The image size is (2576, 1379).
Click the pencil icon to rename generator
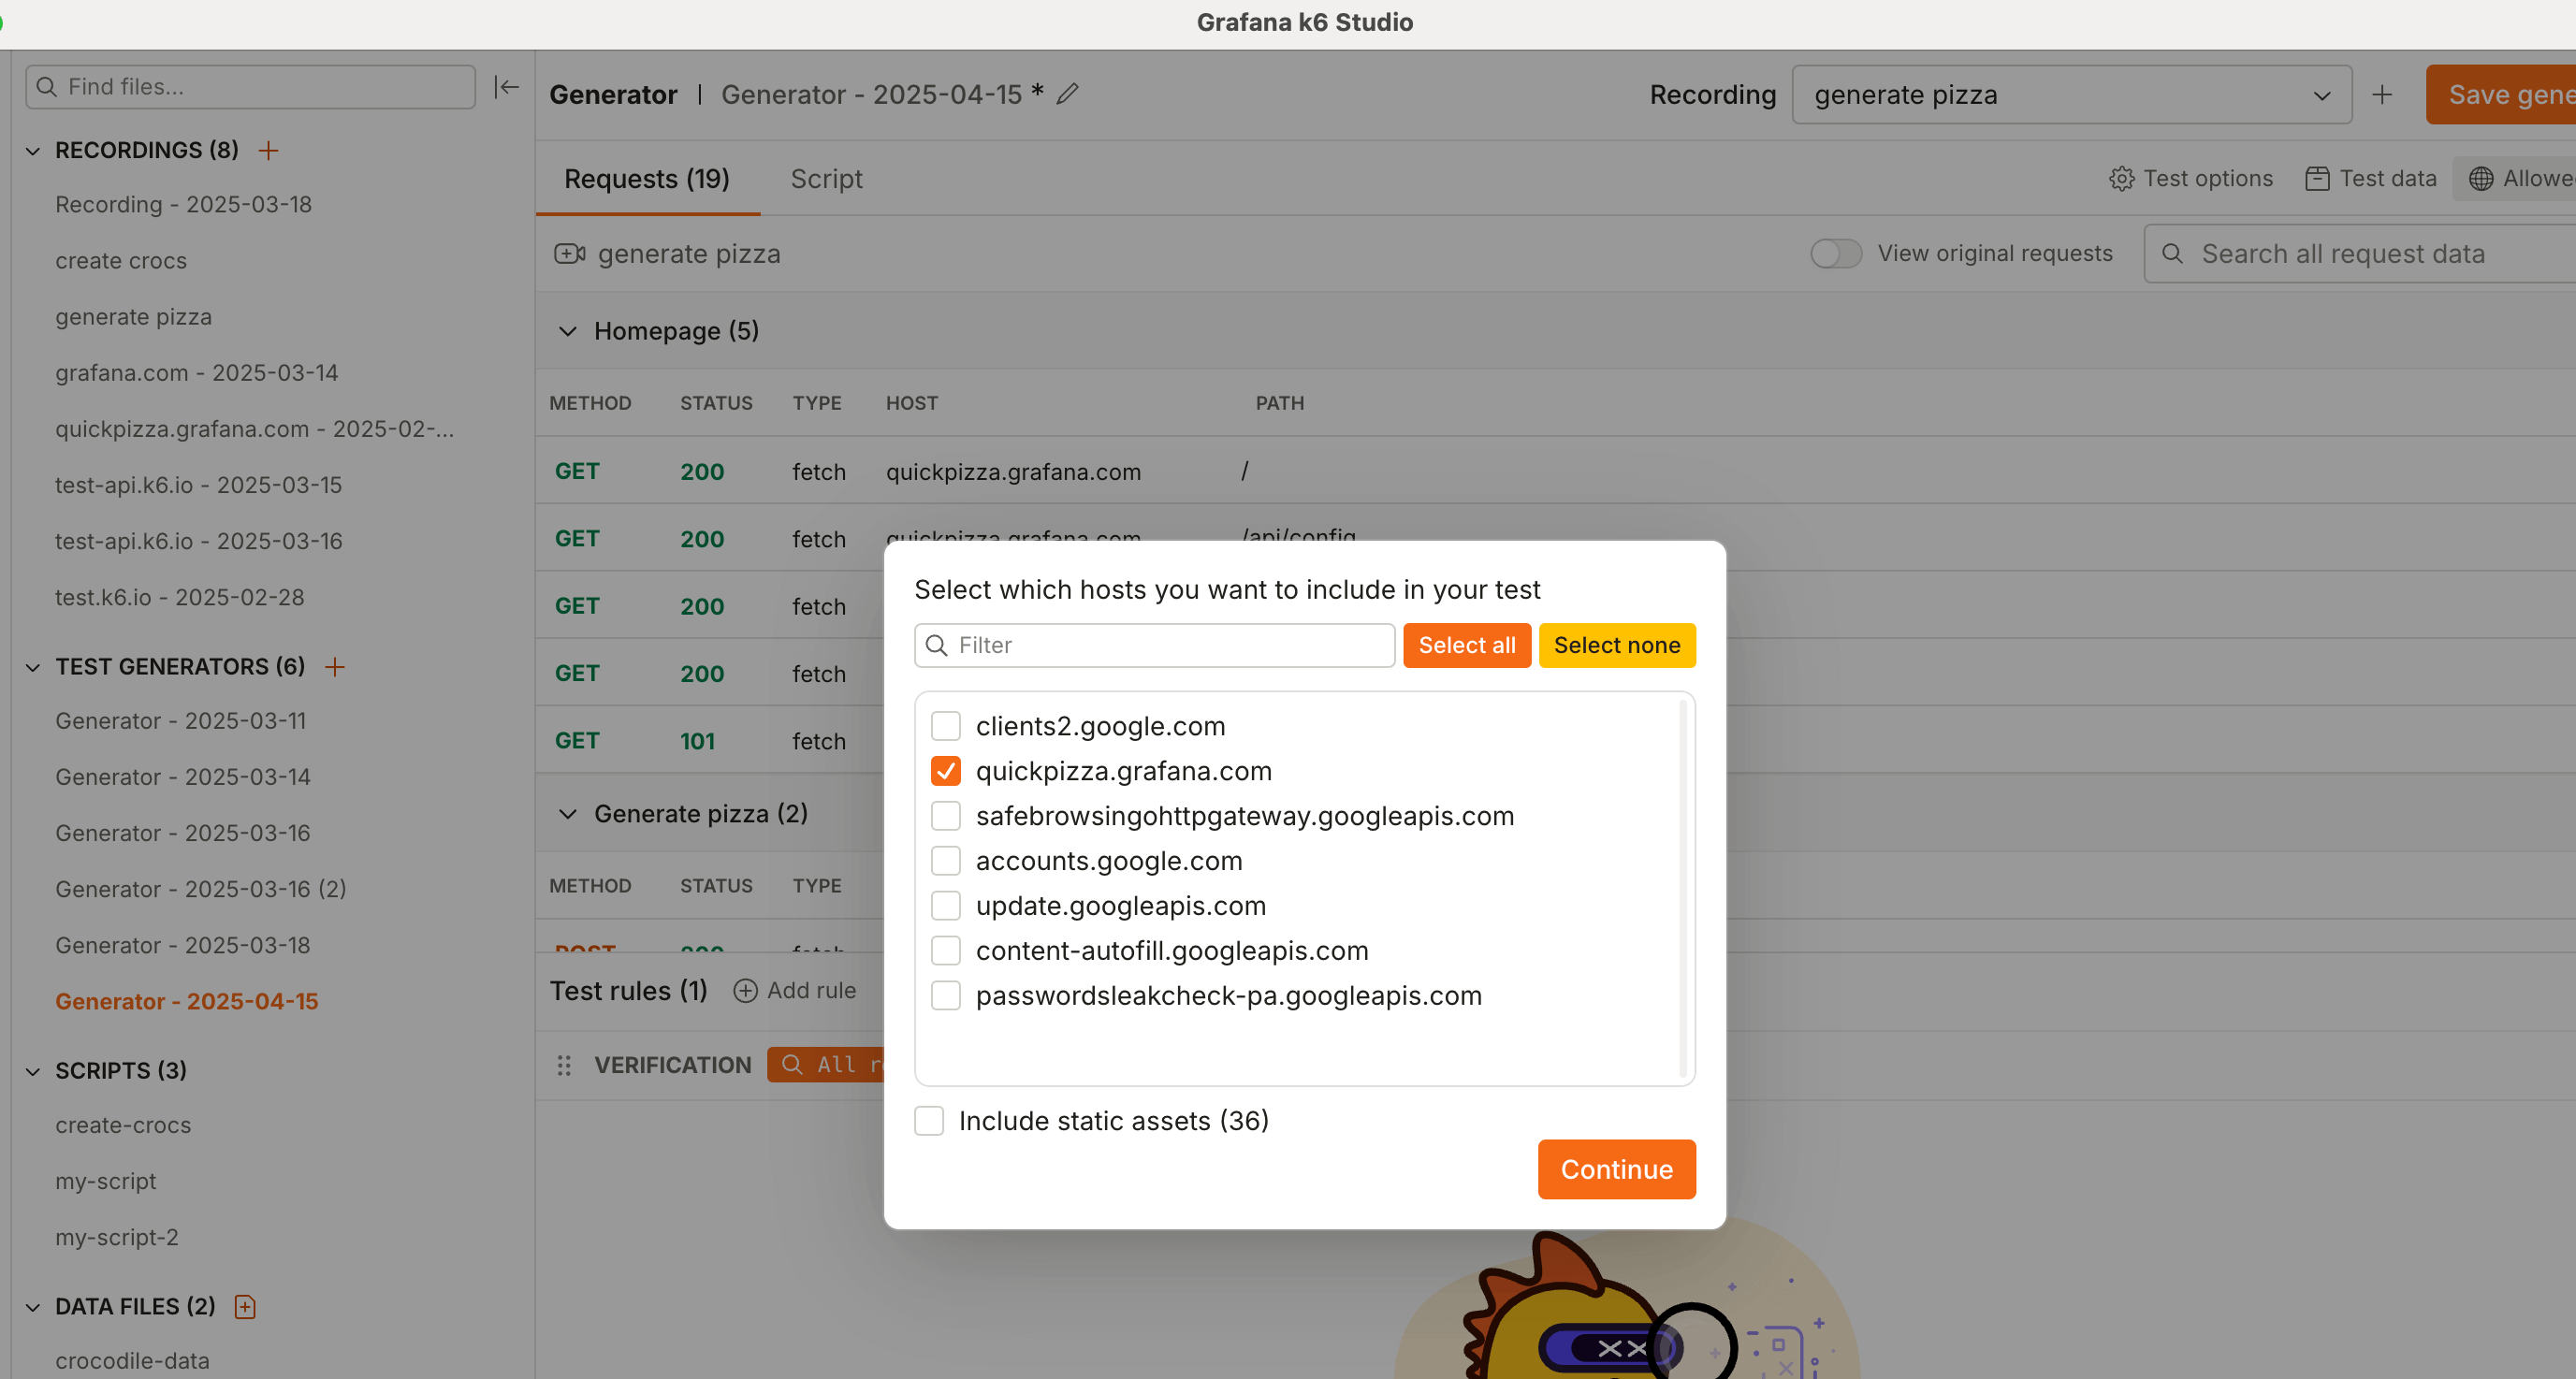click(1068, 94)
